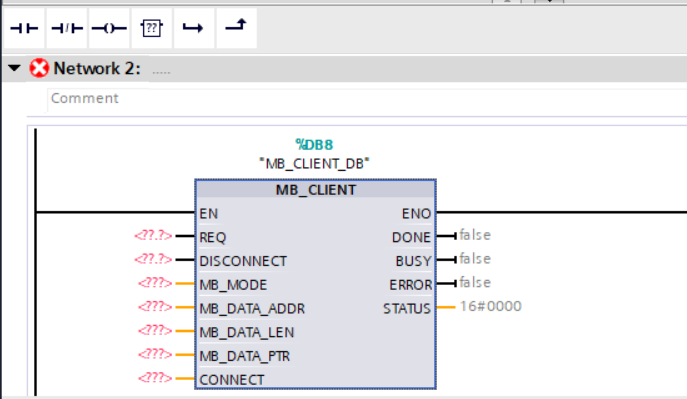The width and height of the screenshot is (687, 399).
Task: Click the MB_DATA_LEN input placeholder operand
Action: [155, 330]
